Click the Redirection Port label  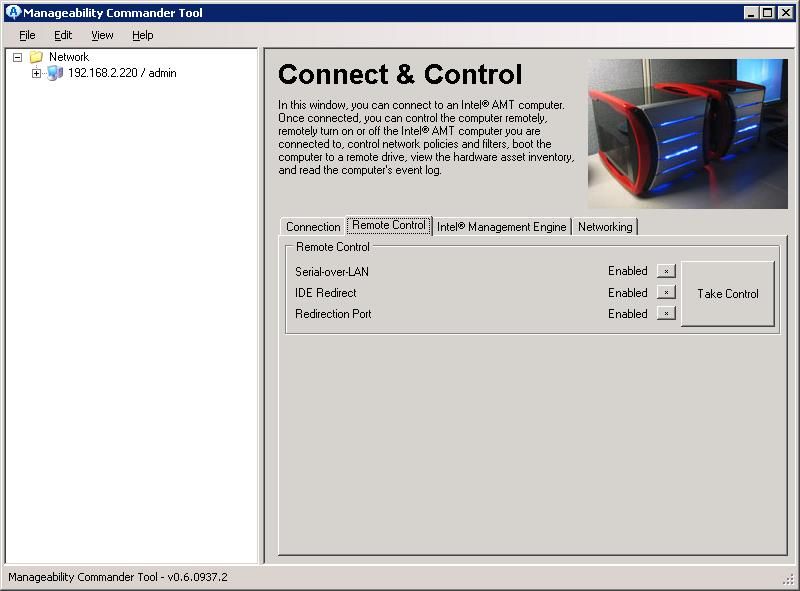(x=333, y=314)
